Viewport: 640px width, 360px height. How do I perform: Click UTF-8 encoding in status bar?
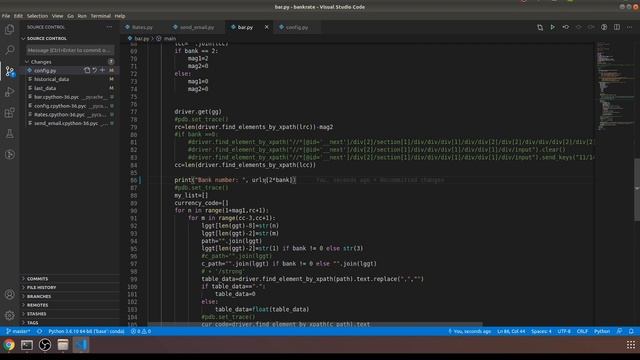[x=564, y=331]
